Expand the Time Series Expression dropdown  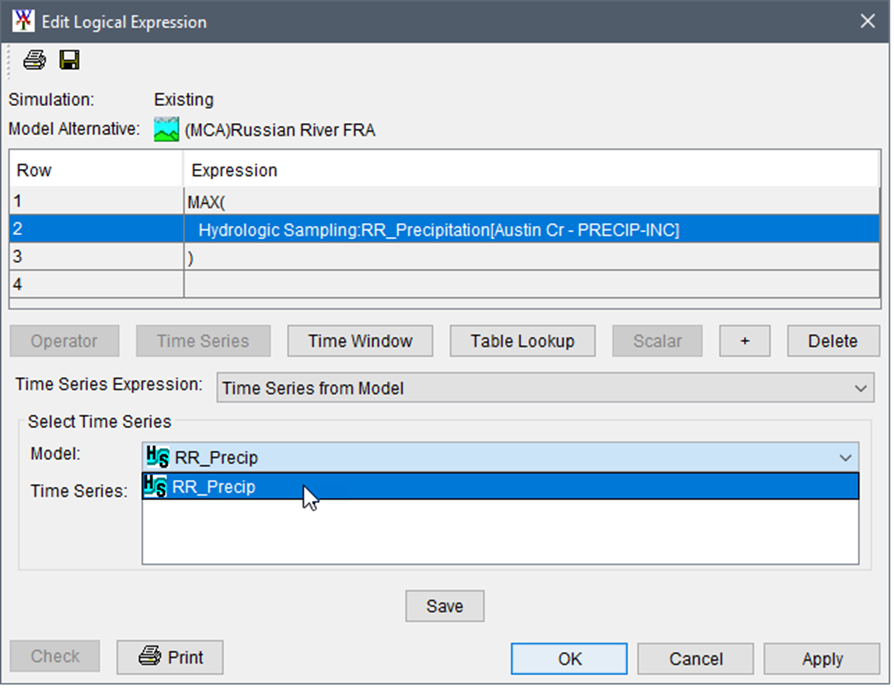coord(860,388)
